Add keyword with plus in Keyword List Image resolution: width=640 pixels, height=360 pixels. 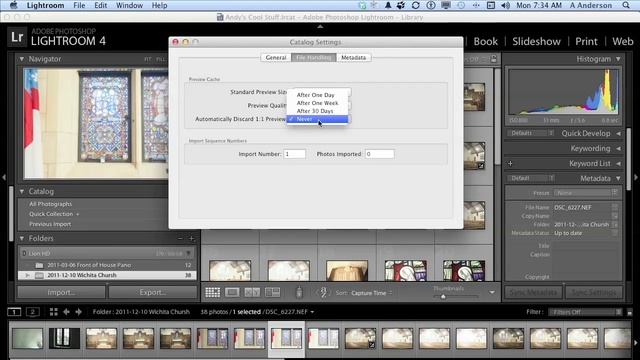[x=510, y=164]
